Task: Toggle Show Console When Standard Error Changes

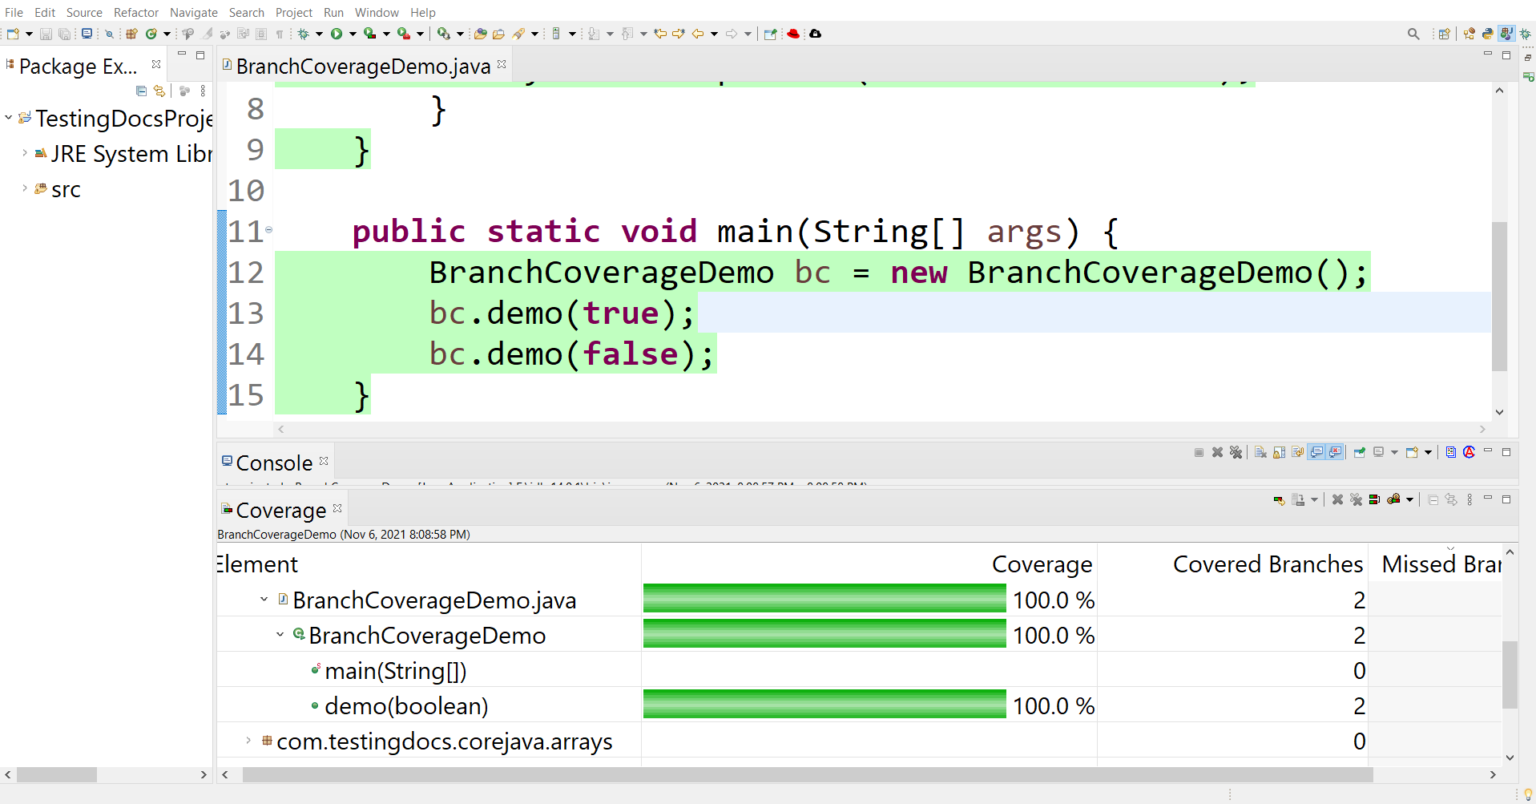Action: [x=1335, y=452]
